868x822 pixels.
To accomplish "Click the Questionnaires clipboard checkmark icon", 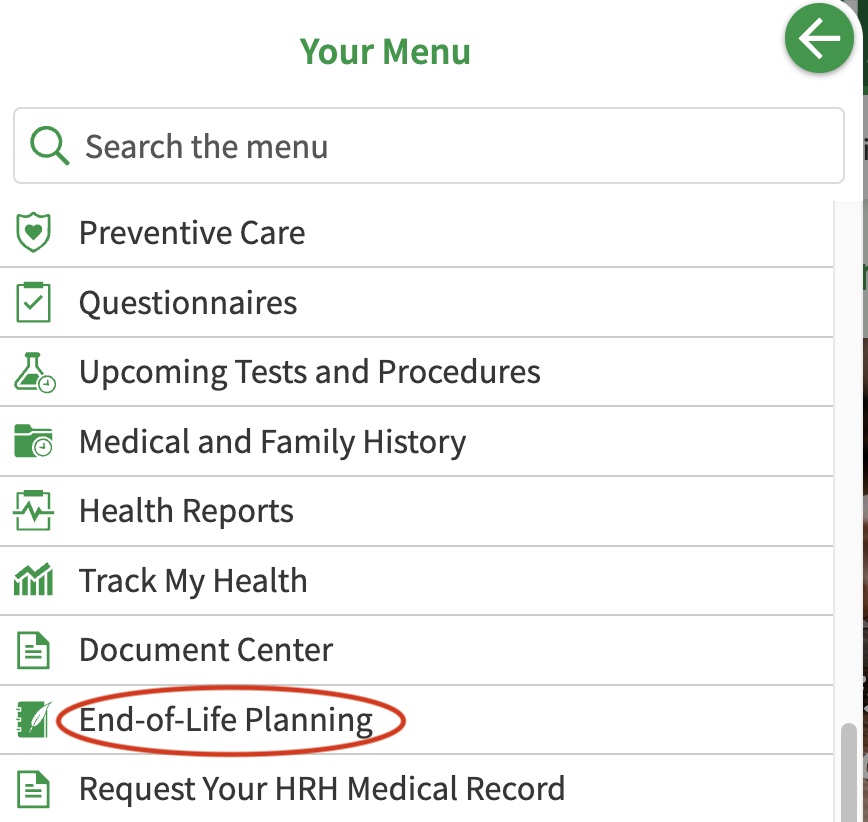I will [33, 302].
